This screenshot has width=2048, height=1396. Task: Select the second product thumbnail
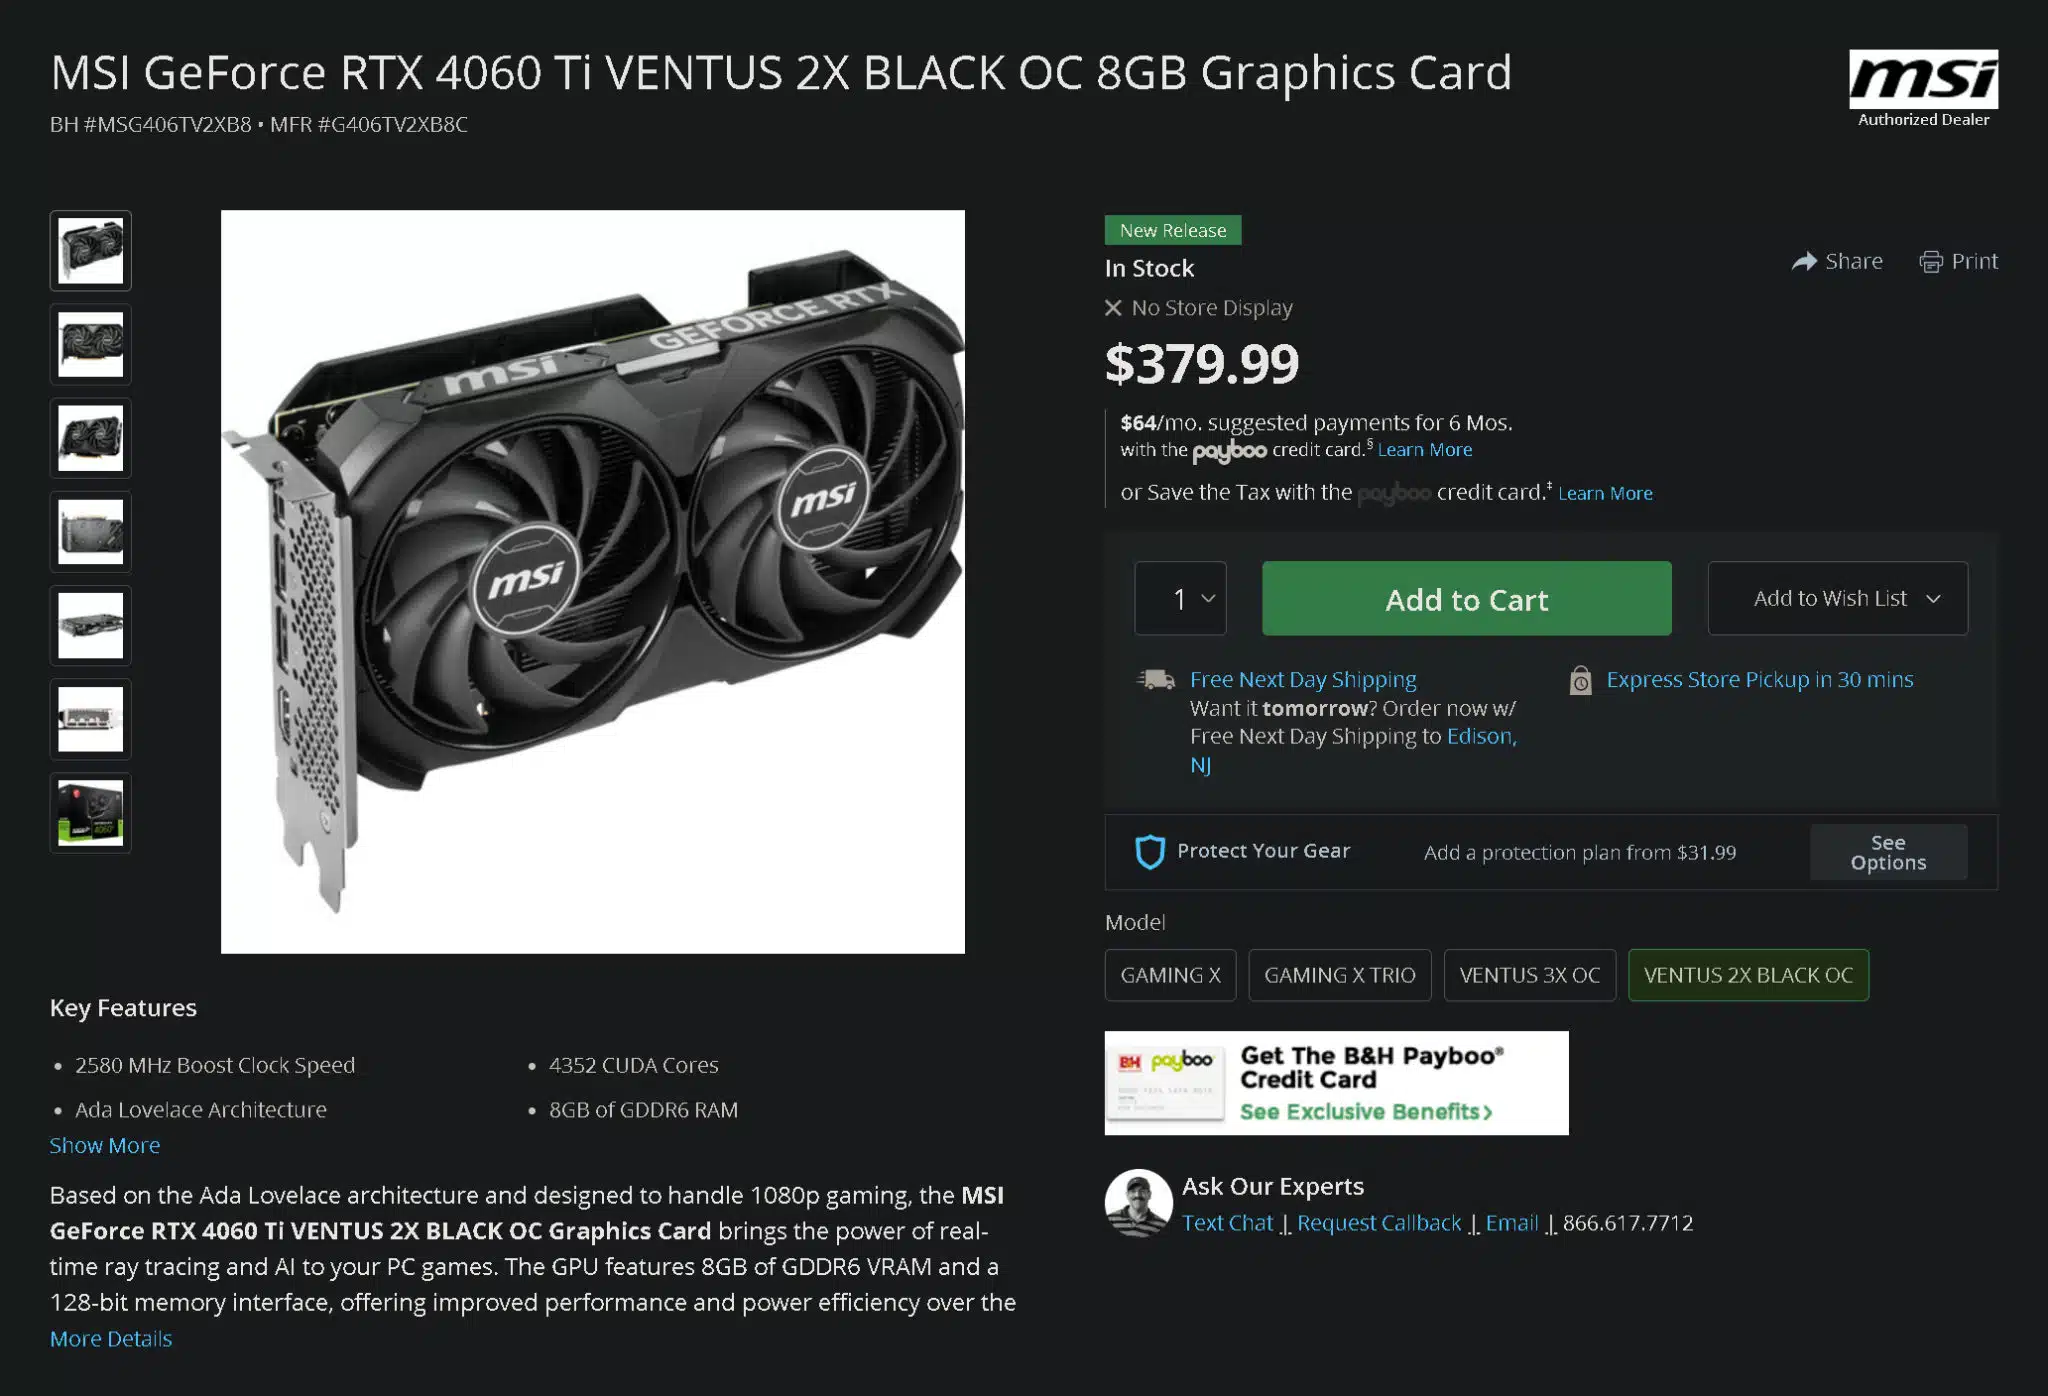point(91,345)
